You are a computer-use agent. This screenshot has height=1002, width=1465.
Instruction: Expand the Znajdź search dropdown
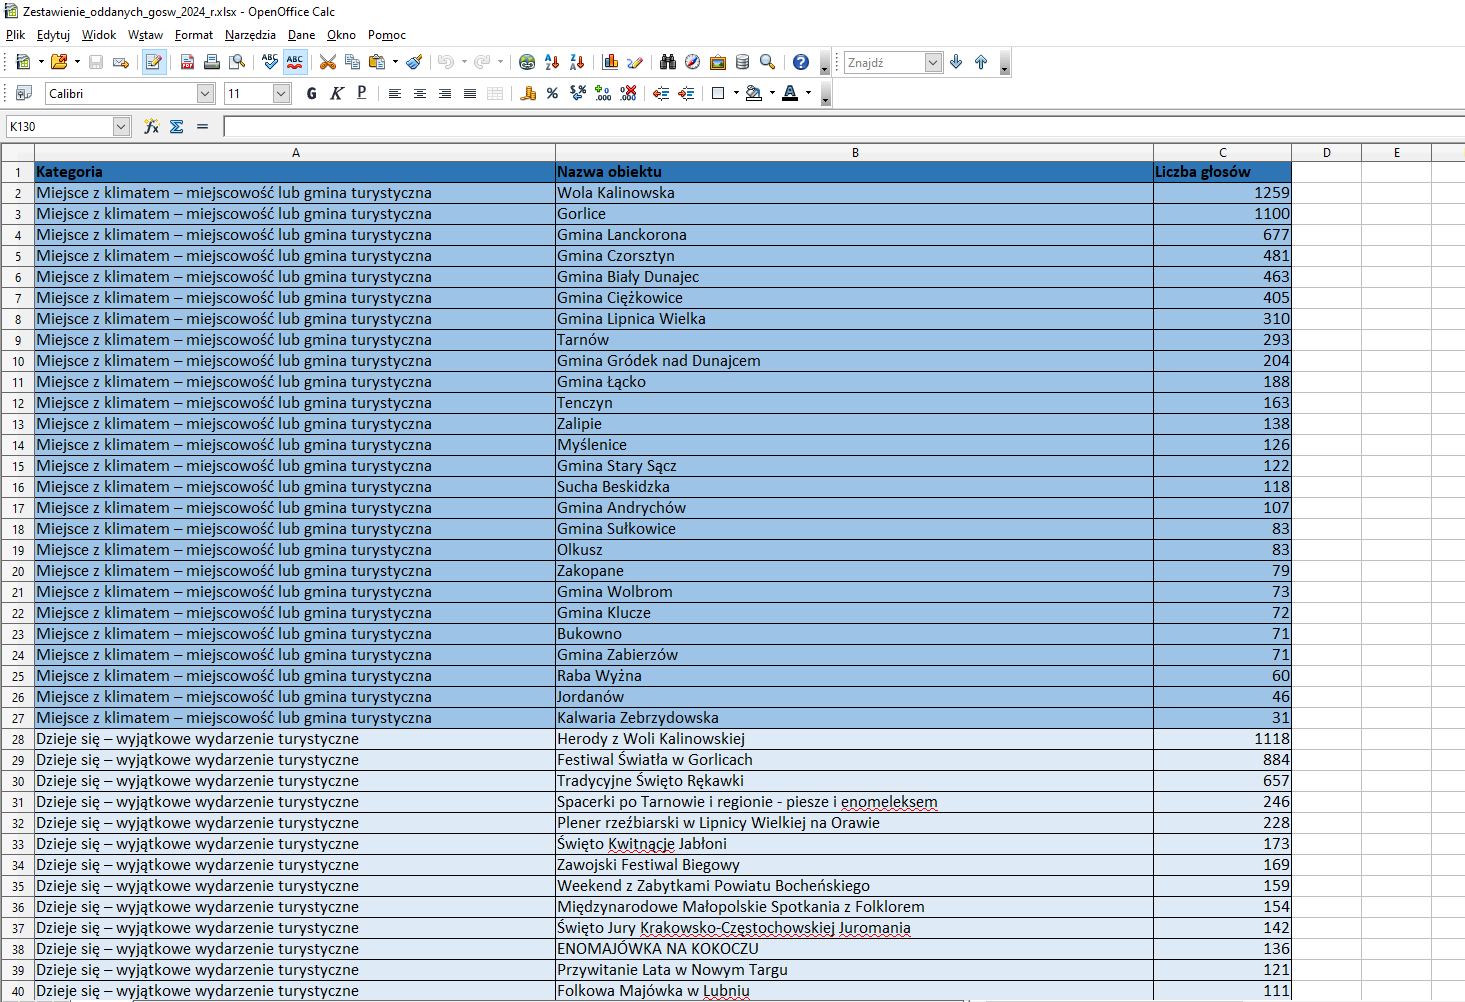pos(933,62)
